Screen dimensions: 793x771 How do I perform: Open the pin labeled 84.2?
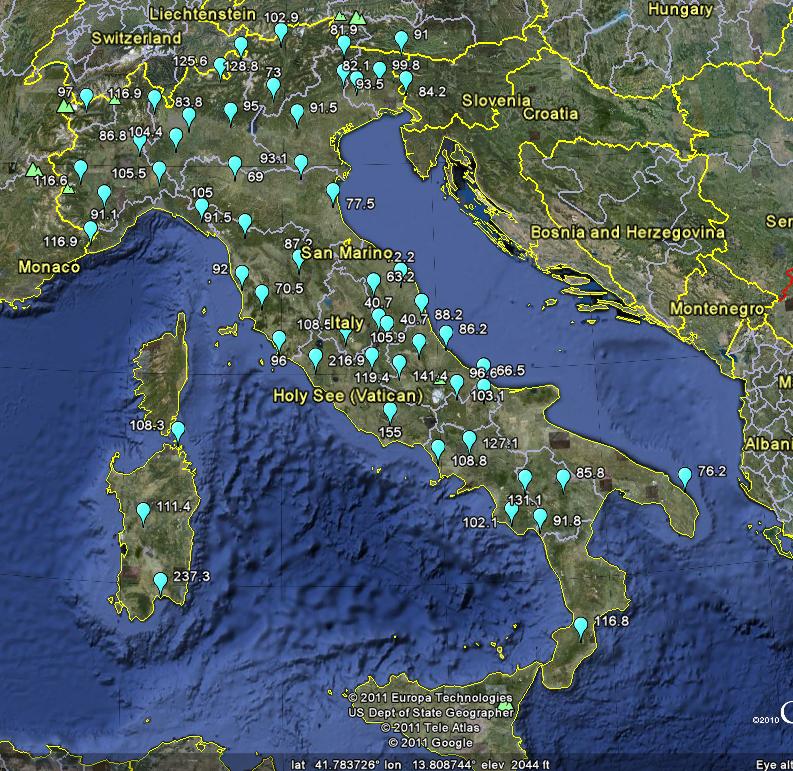(x=406, y=81)
